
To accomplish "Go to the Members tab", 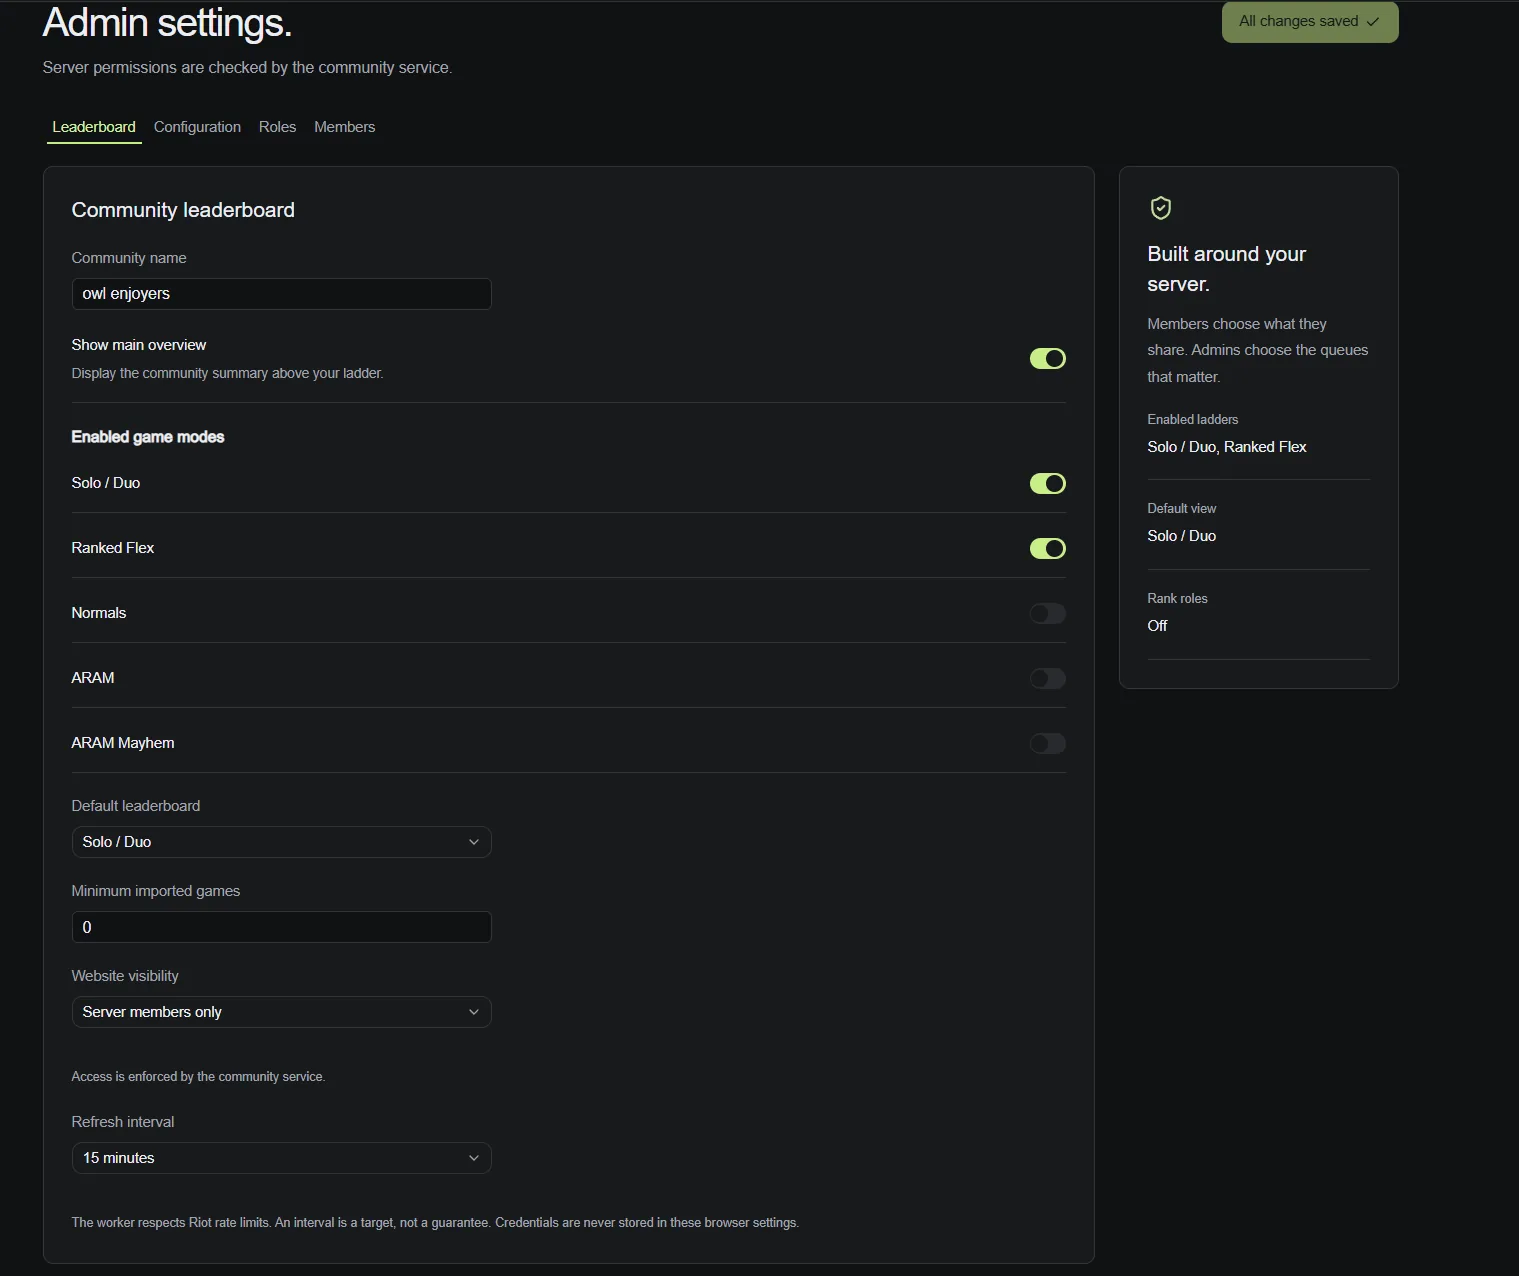I will click(344, 127).
